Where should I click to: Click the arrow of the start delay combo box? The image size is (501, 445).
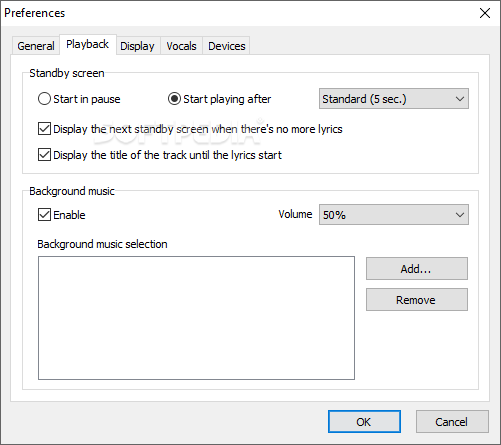(x=460, y=99)
